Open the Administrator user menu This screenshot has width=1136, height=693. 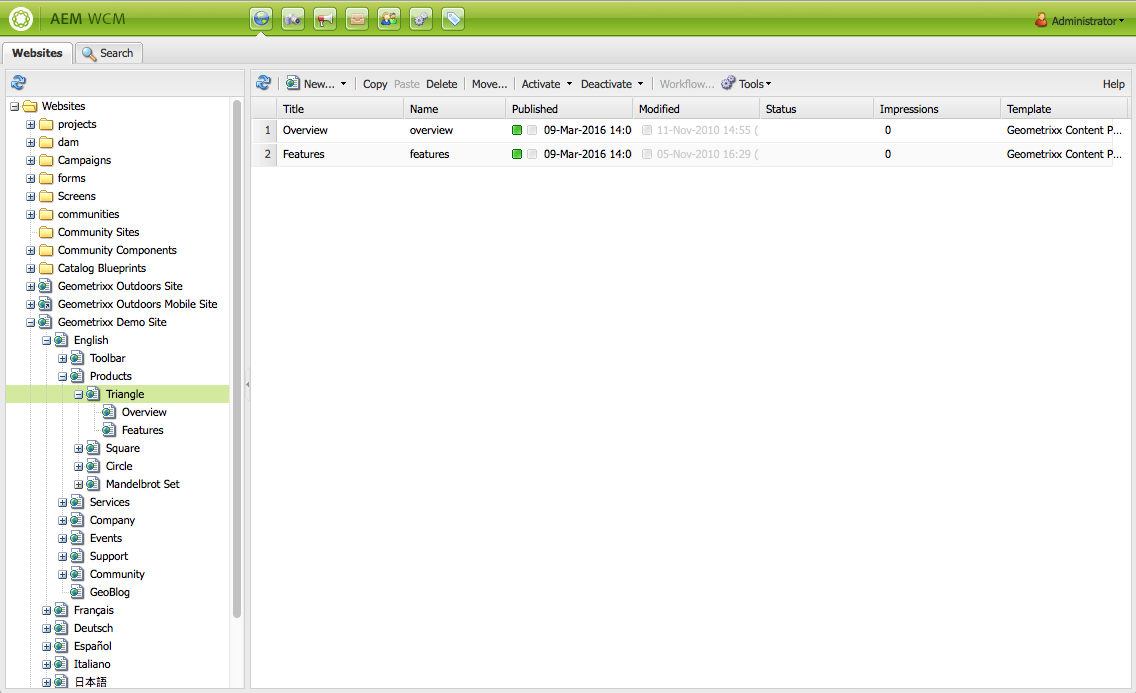[1079, 20]
